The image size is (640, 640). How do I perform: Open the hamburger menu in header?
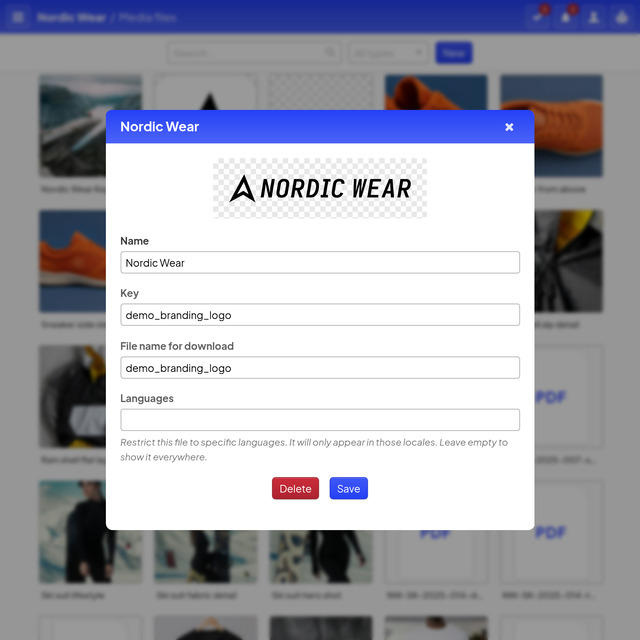[x=18, y=17]
